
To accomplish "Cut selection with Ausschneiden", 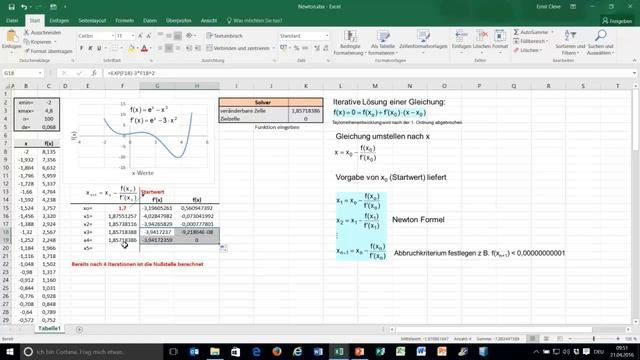I will (x=42, y=32).
